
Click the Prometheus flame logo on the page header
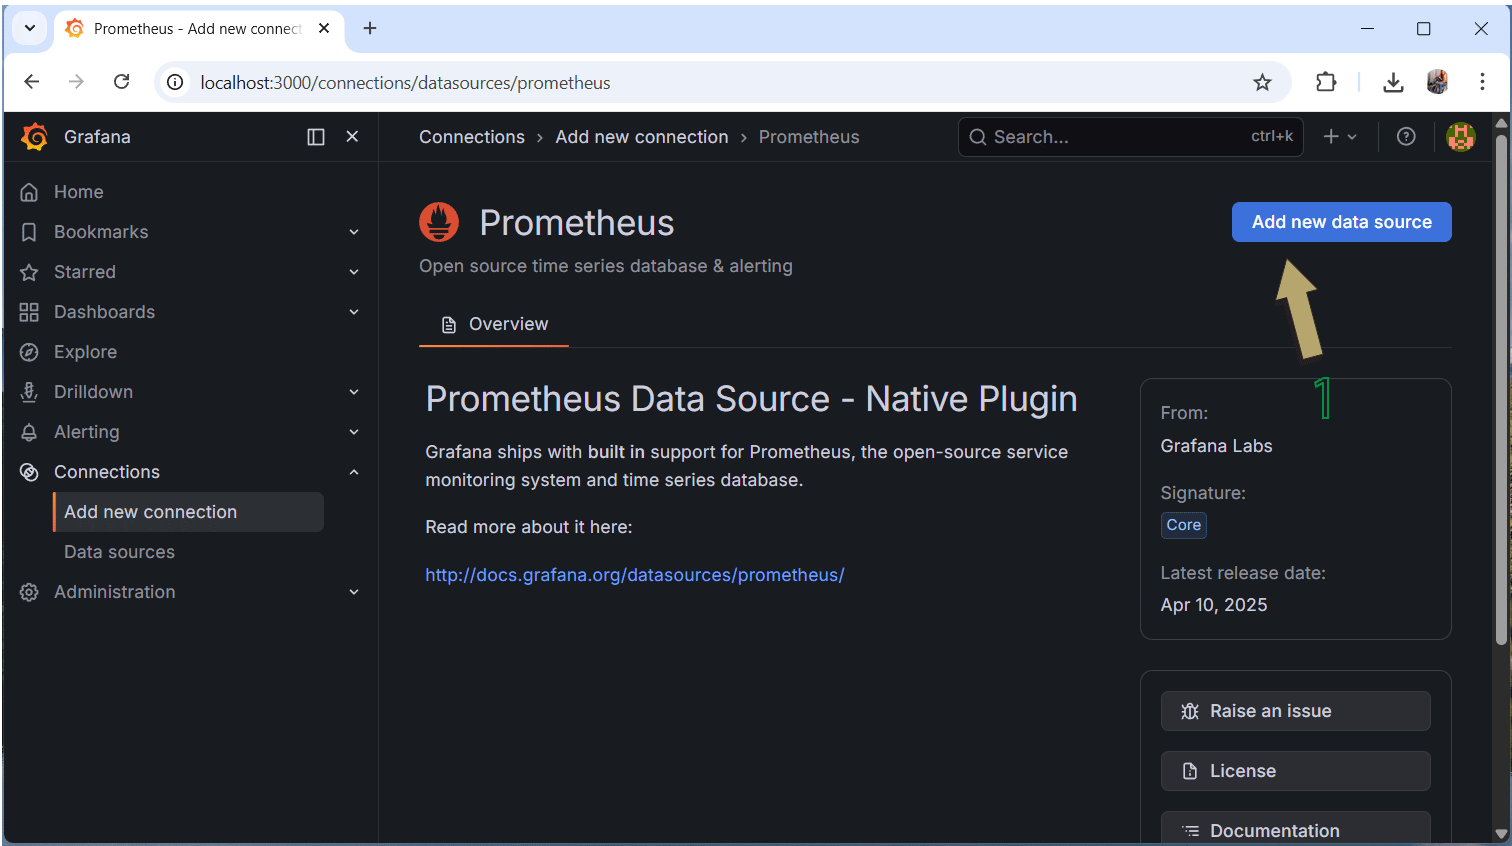click(x=439, y=222)
